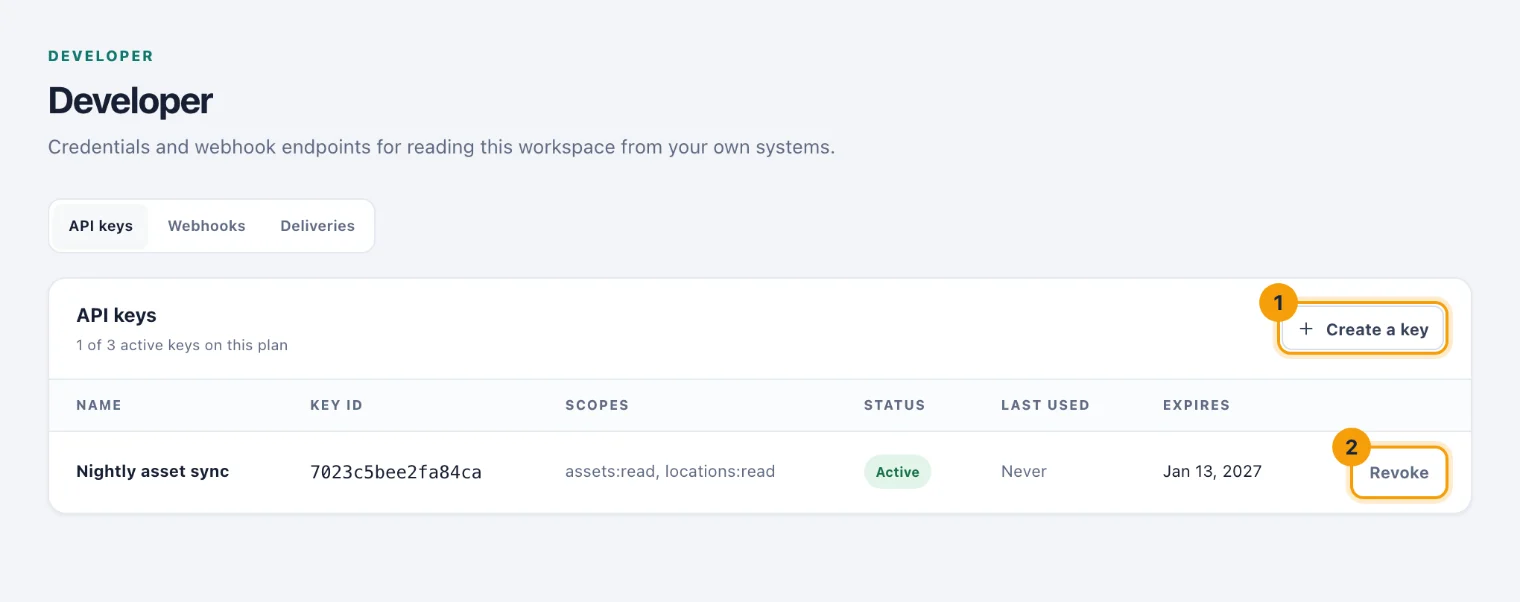This screenshot has height=602, width=1520.
Task: Click the SCOPES column header
Action: coord(597,405)
